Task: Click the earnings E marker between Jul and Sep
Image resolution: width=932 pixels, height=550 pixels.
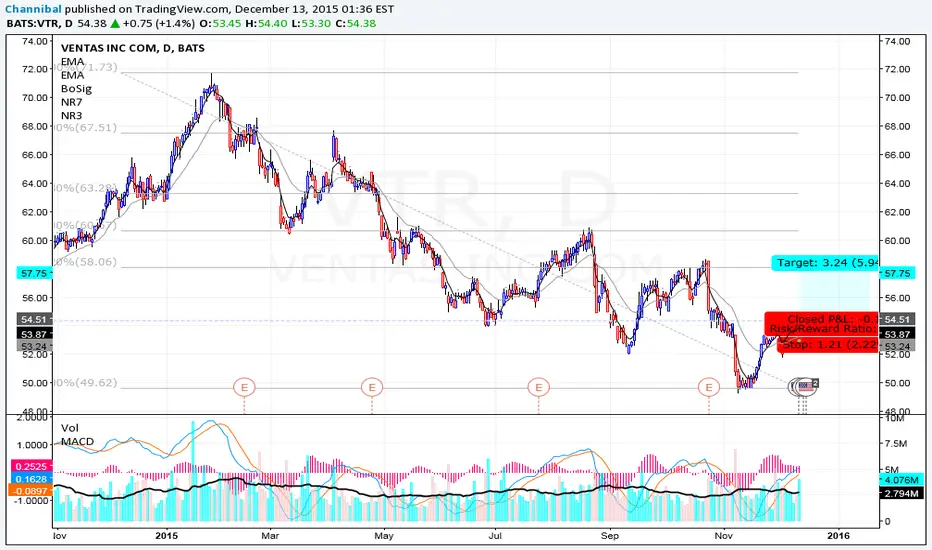Action: [x=539, y=388]
